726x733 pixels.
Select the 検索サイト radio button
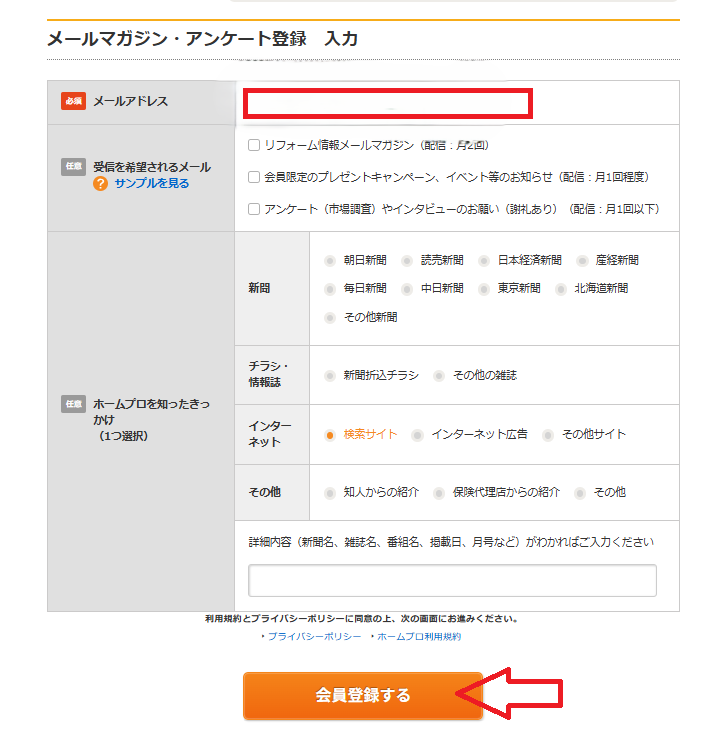pyautogui.click(x=330, y=435)
